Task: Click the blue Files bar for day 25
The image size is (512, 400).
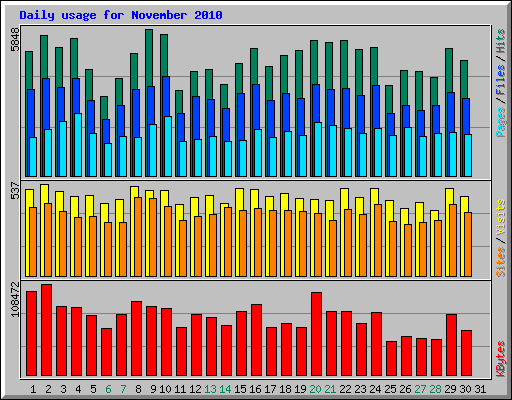Action: (x=391, y=124)
